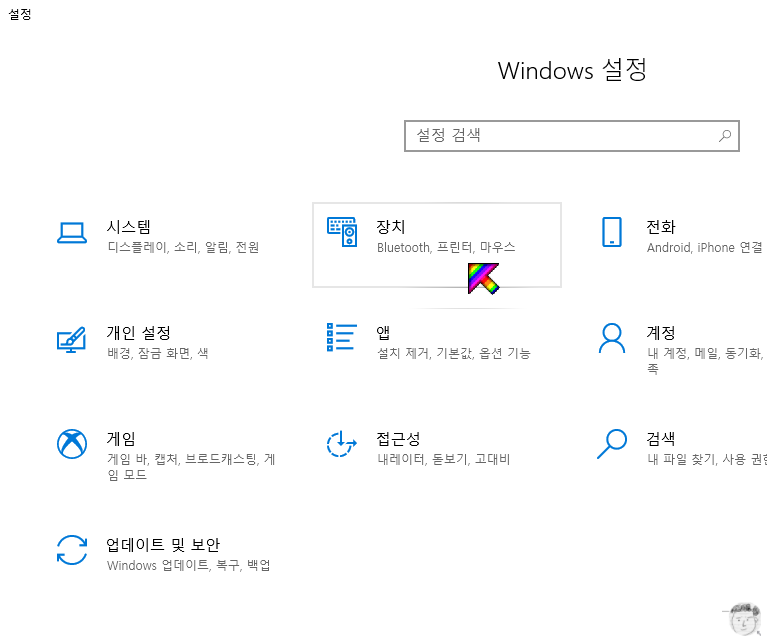Open the 검색 magnifier category icon

tap(611, 444)
